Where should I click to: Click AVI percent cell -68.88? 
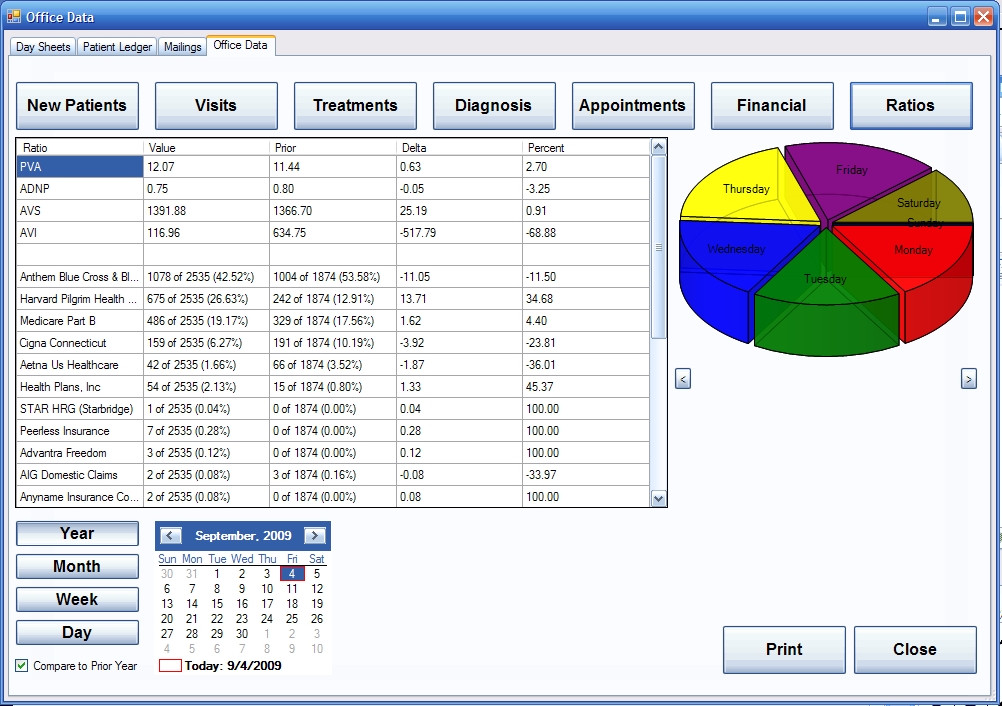(585, 233)
